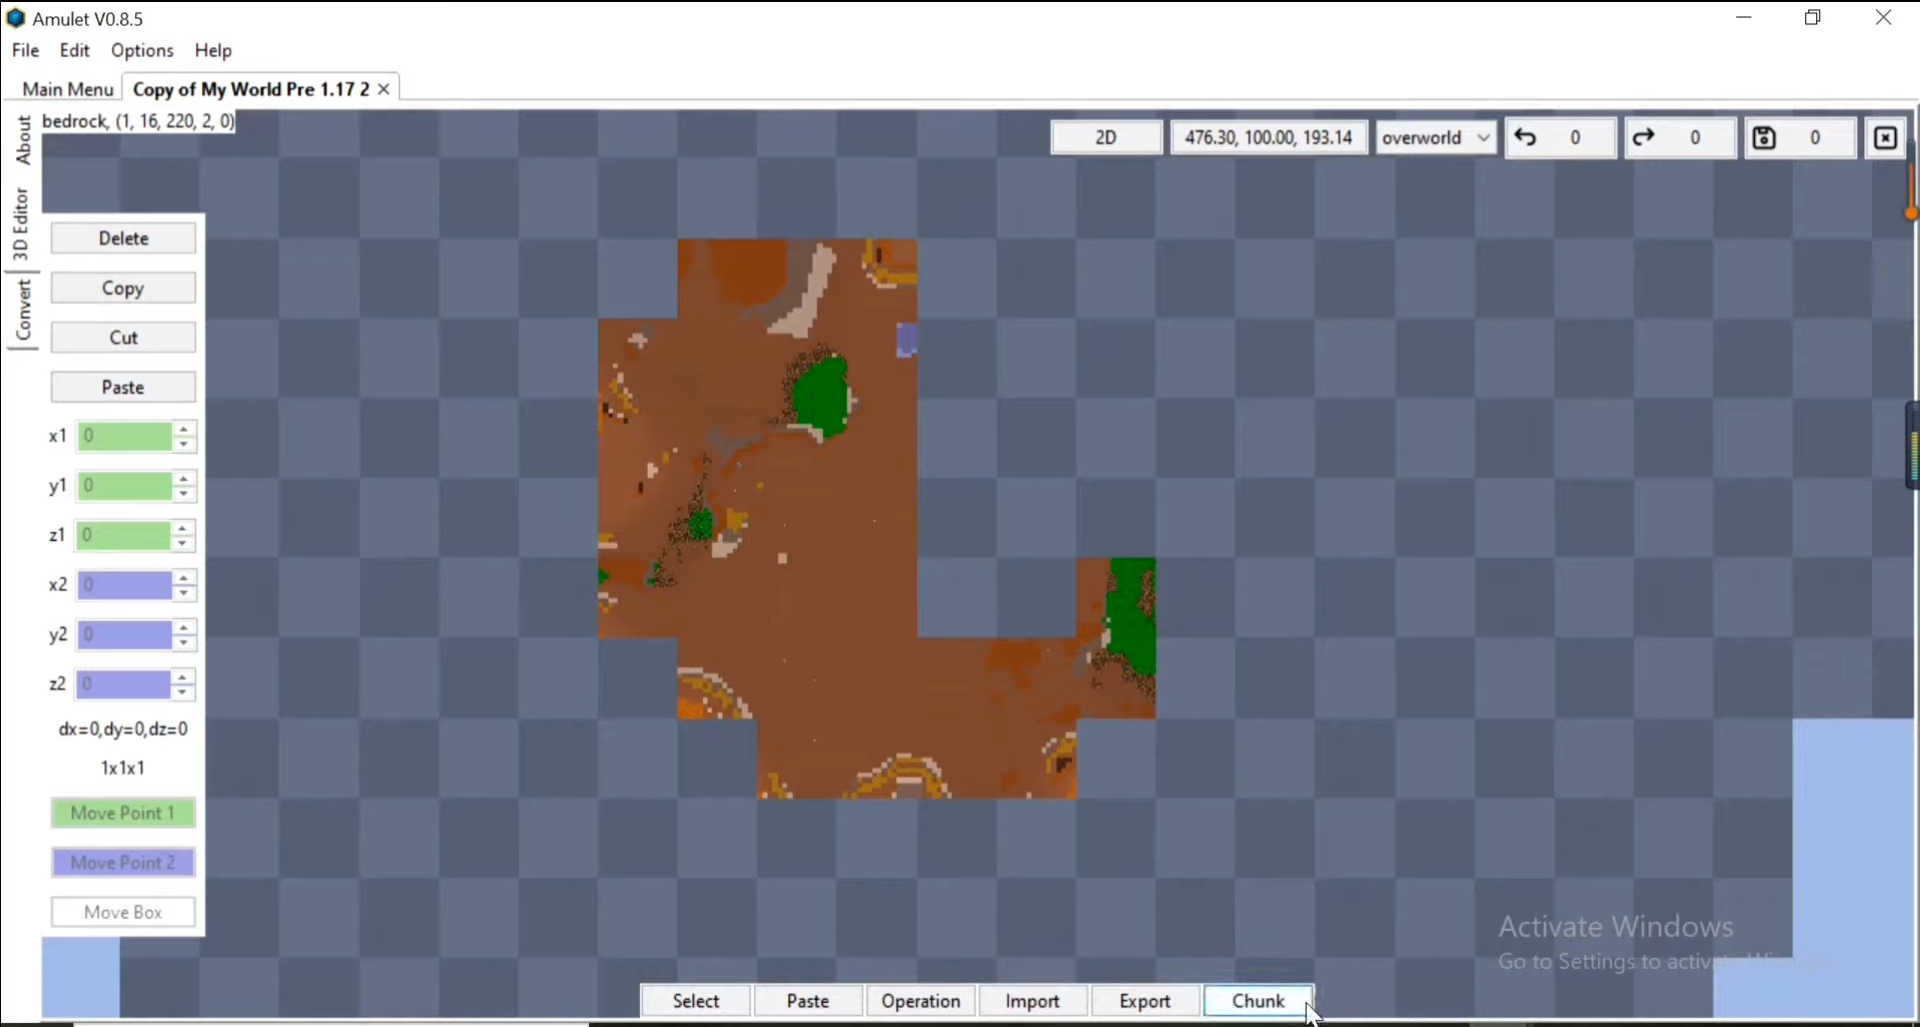This screenshot has width=1920, height=1027.
Task: Delete the current selection
Action: 123,237
